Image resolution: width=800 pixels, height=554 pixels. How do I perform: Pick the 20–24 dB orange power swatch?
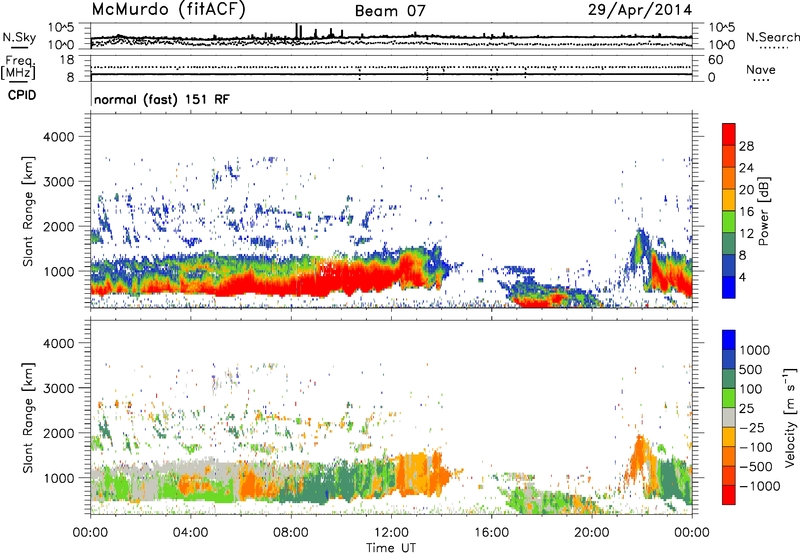pos(729,179)
